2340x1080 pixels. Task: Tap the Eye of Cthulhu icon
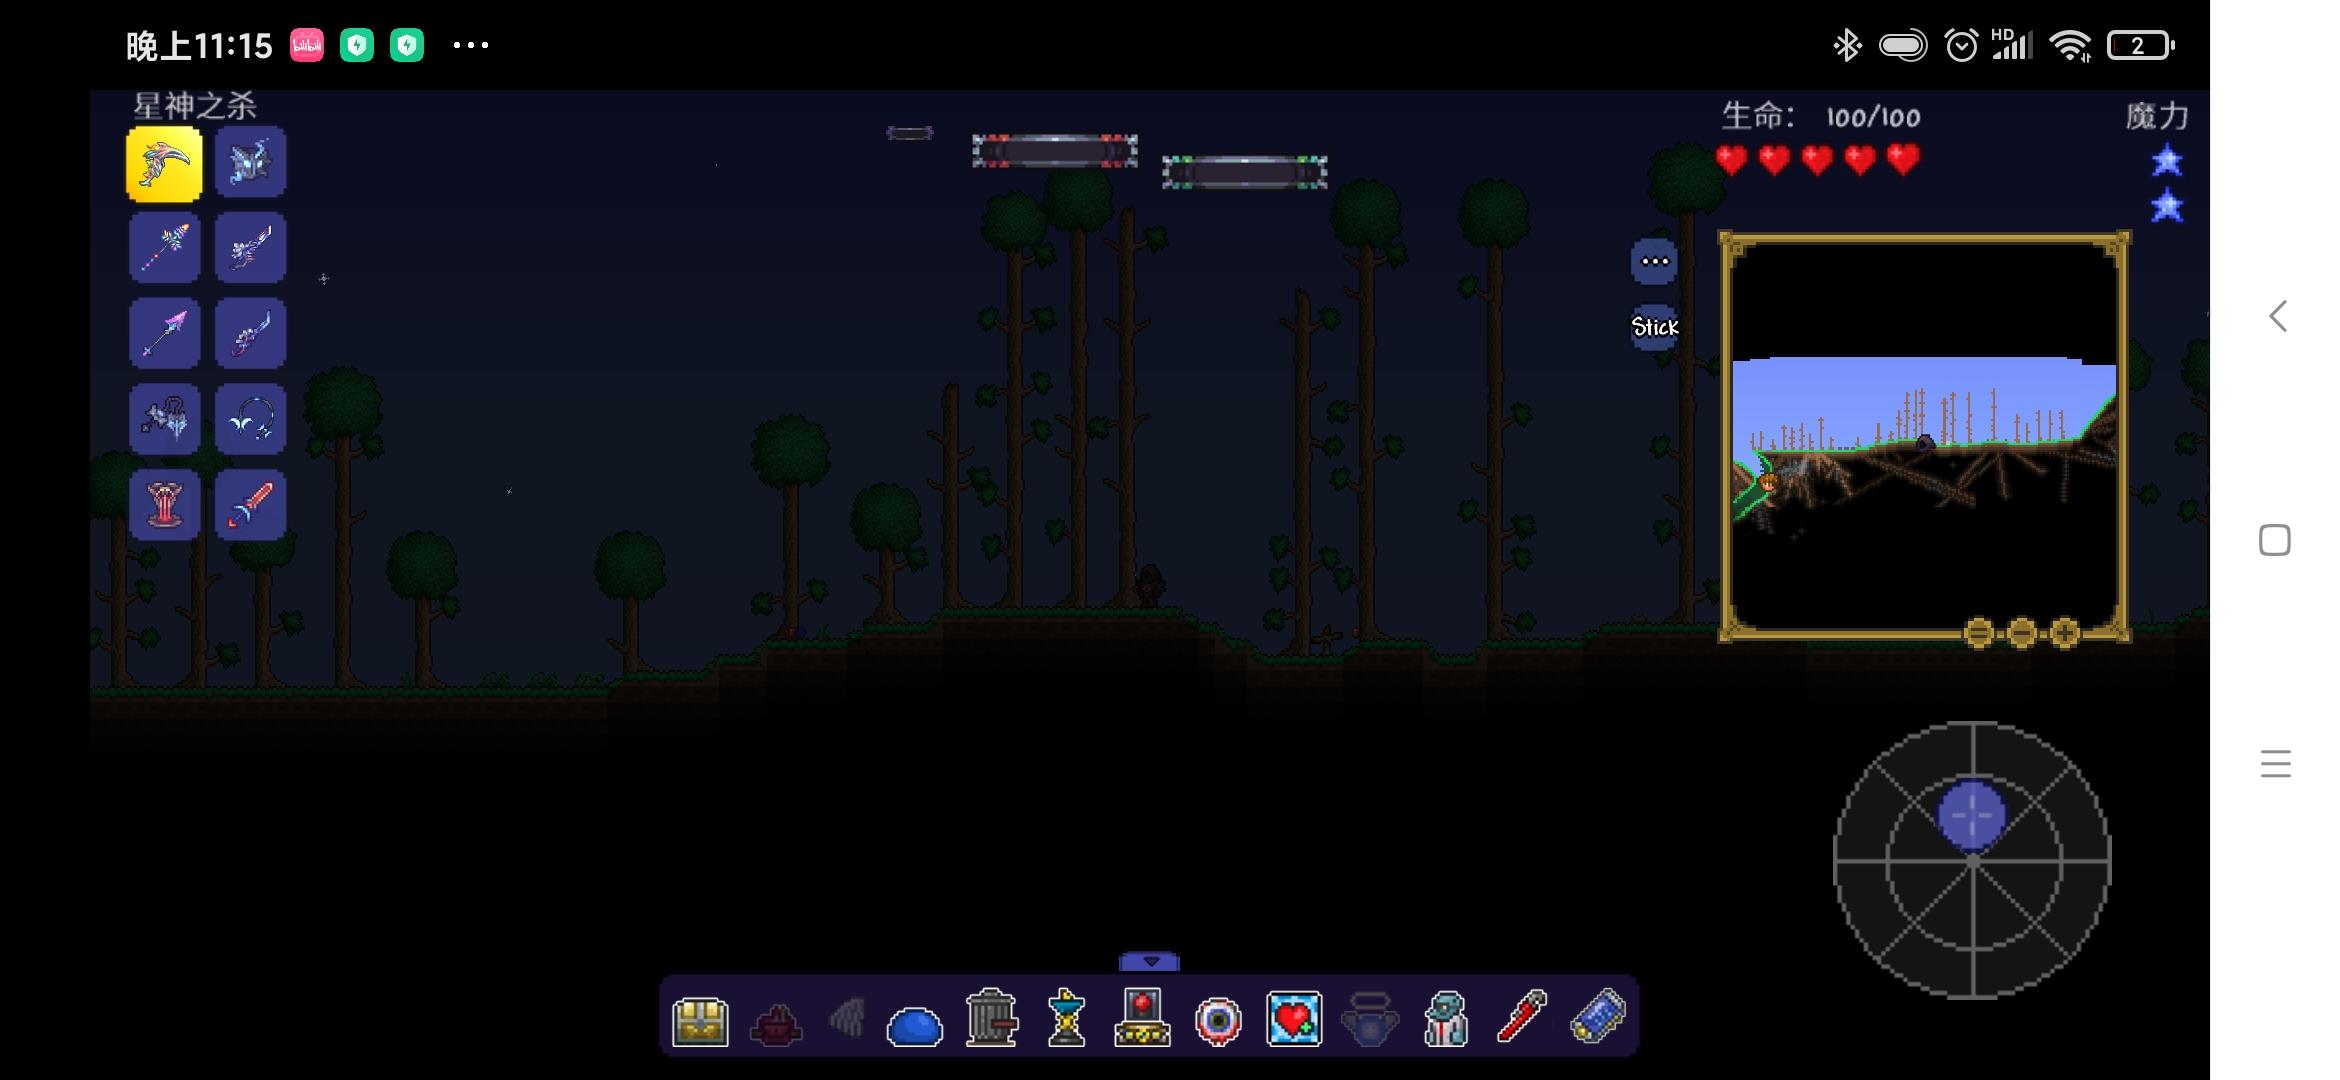(1218, 1022)
